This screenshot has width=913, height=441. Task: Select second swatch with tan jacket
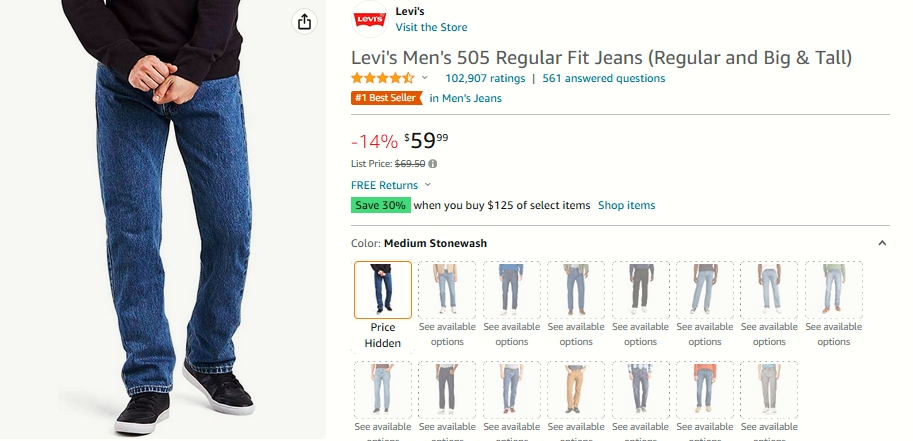coord(447,290)
